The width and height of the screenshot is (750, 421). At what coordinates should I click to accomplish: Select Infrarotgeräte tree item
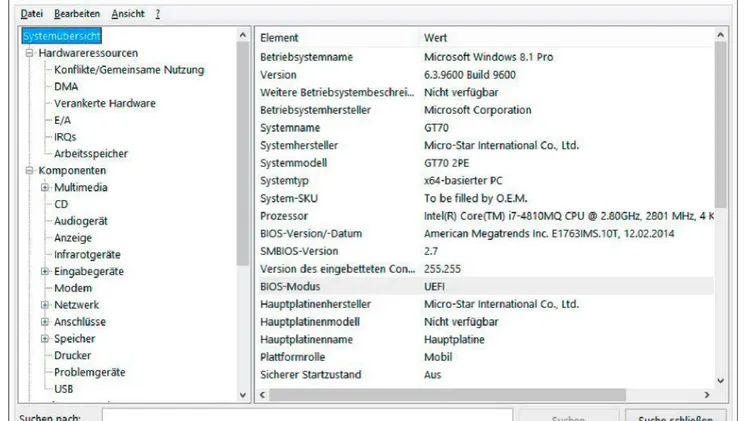(87, 255)
